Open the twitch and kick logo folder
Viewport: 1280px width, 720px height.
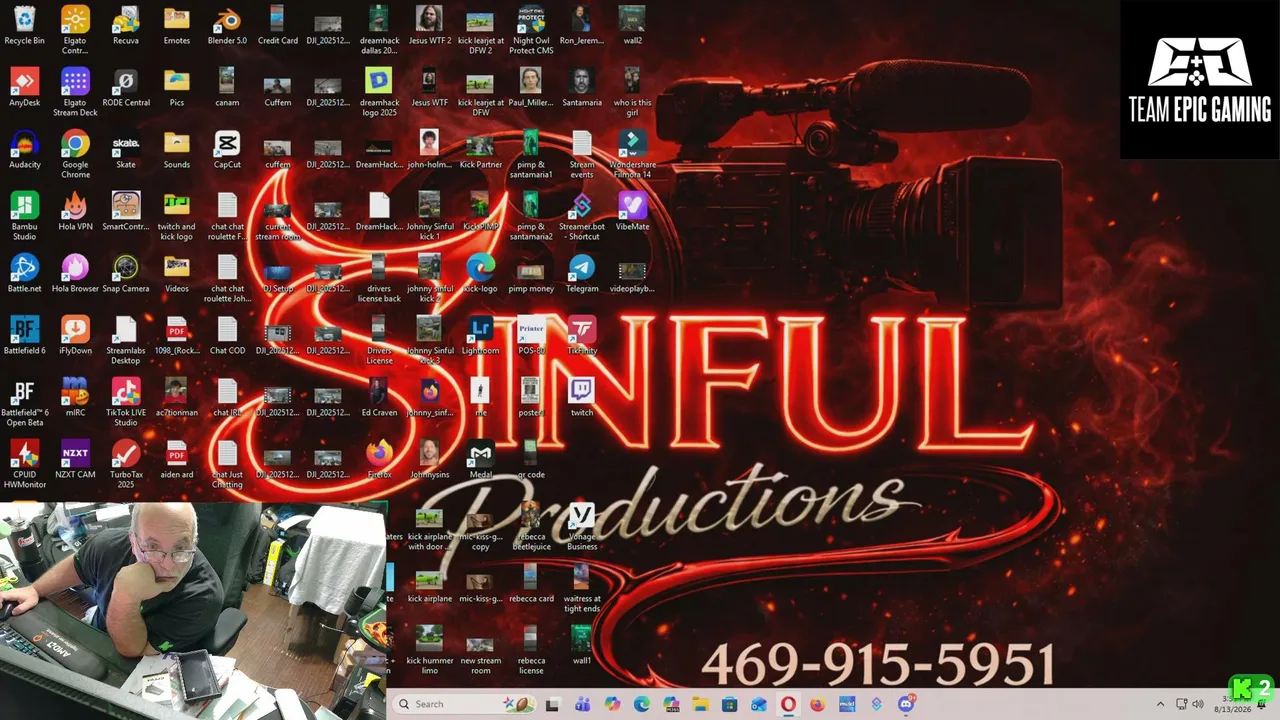(x=177, y=217)
